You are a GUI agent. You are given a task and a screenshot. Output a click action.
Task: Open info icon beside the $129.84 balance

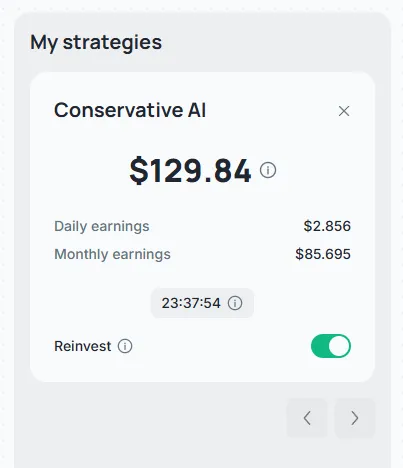pos(268,170)
